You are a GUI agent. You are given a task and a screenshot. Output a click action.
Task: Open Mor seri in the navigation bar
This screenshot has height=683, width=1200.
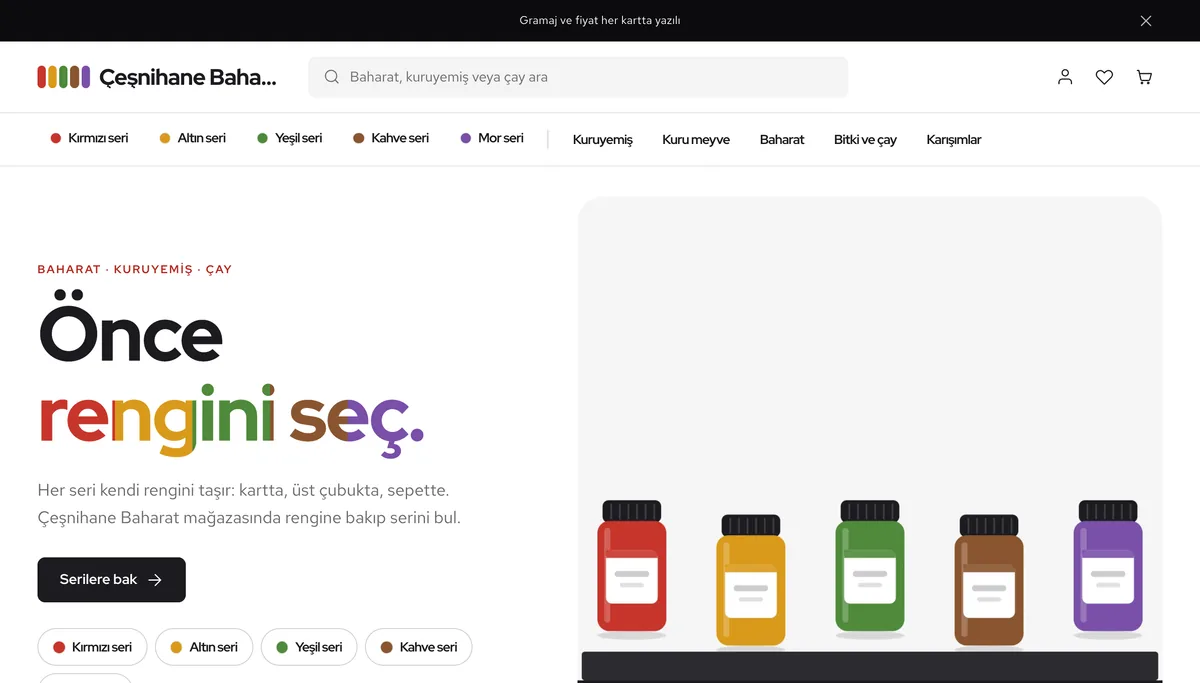click(x=491, y=138)
